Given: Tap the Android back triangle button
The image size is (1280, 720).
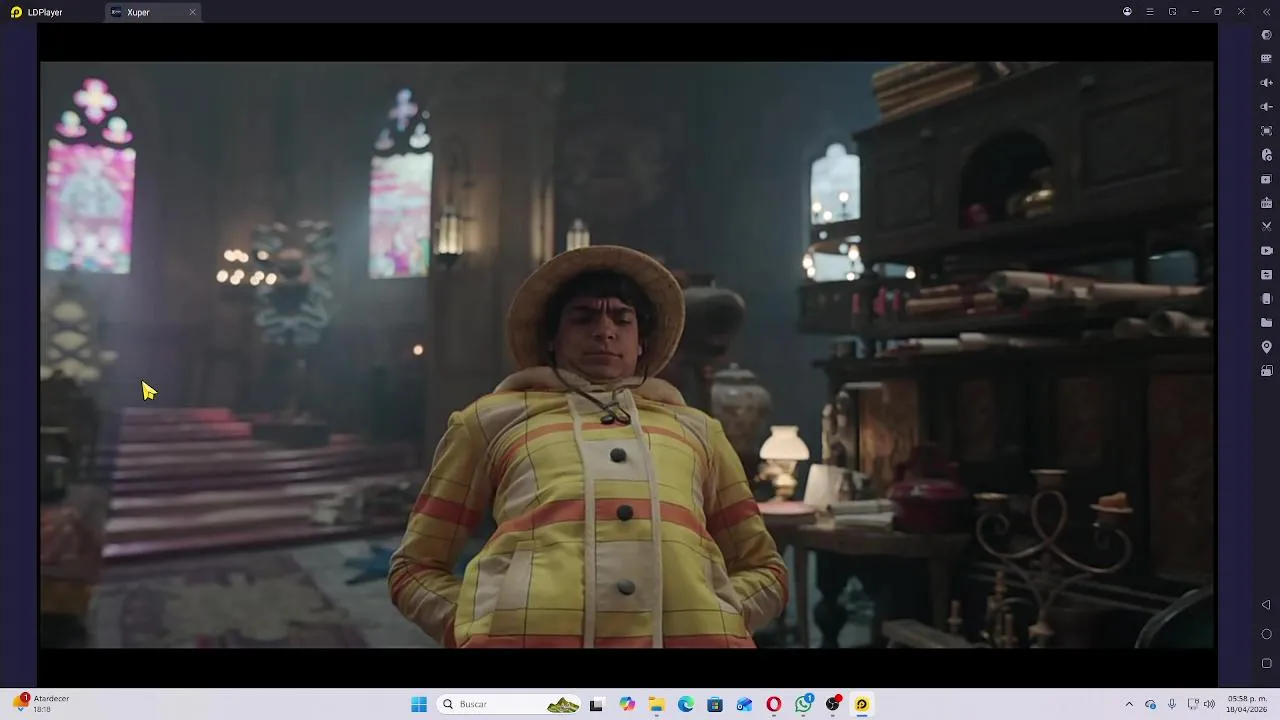Looking at the screenshot, I should click(1266, 605).
